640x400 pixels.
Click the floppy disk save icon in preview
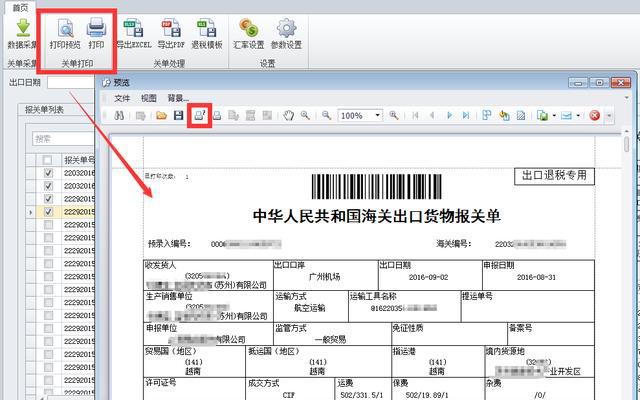point(178,116)
